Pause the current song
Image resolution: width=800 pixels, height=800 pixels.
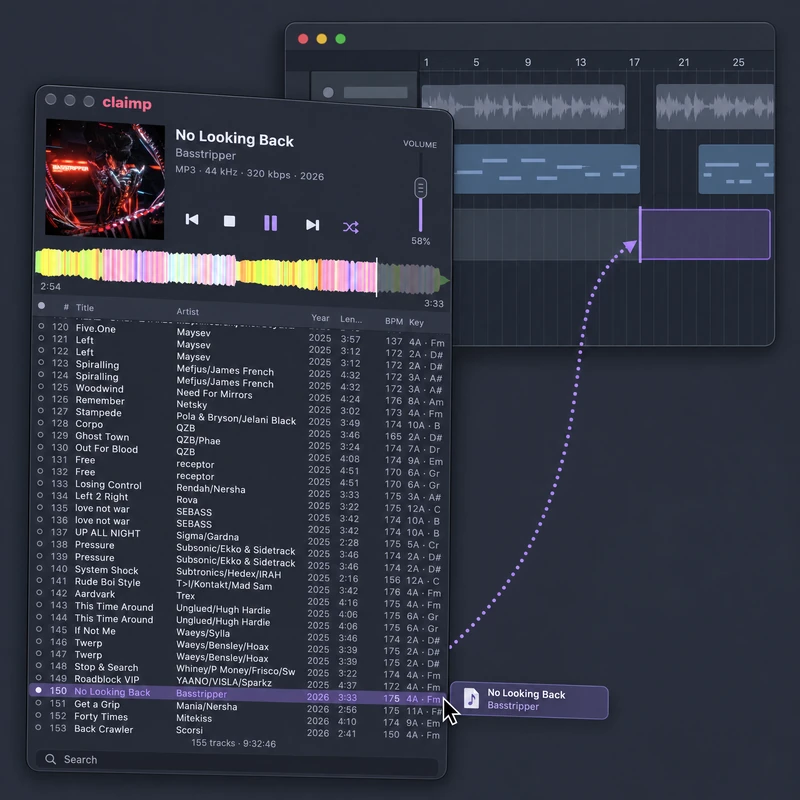(270, 223)
